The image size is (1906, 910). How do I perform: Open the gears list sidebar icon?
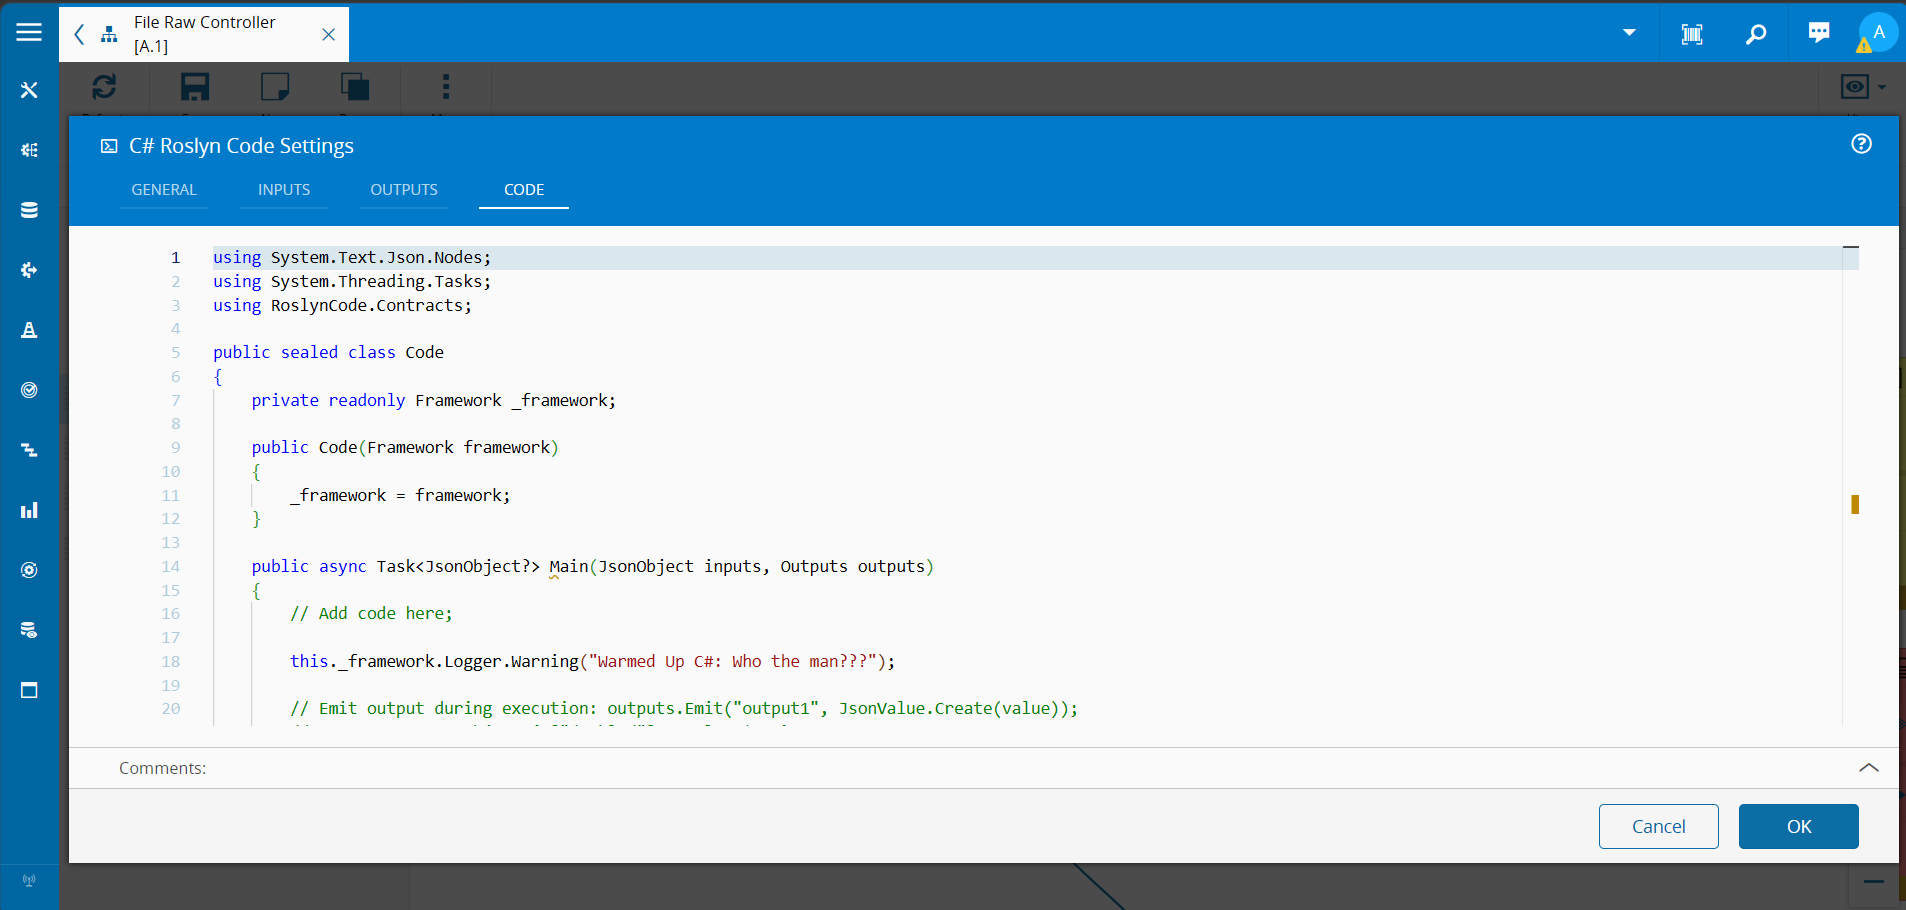pos(29,150)
